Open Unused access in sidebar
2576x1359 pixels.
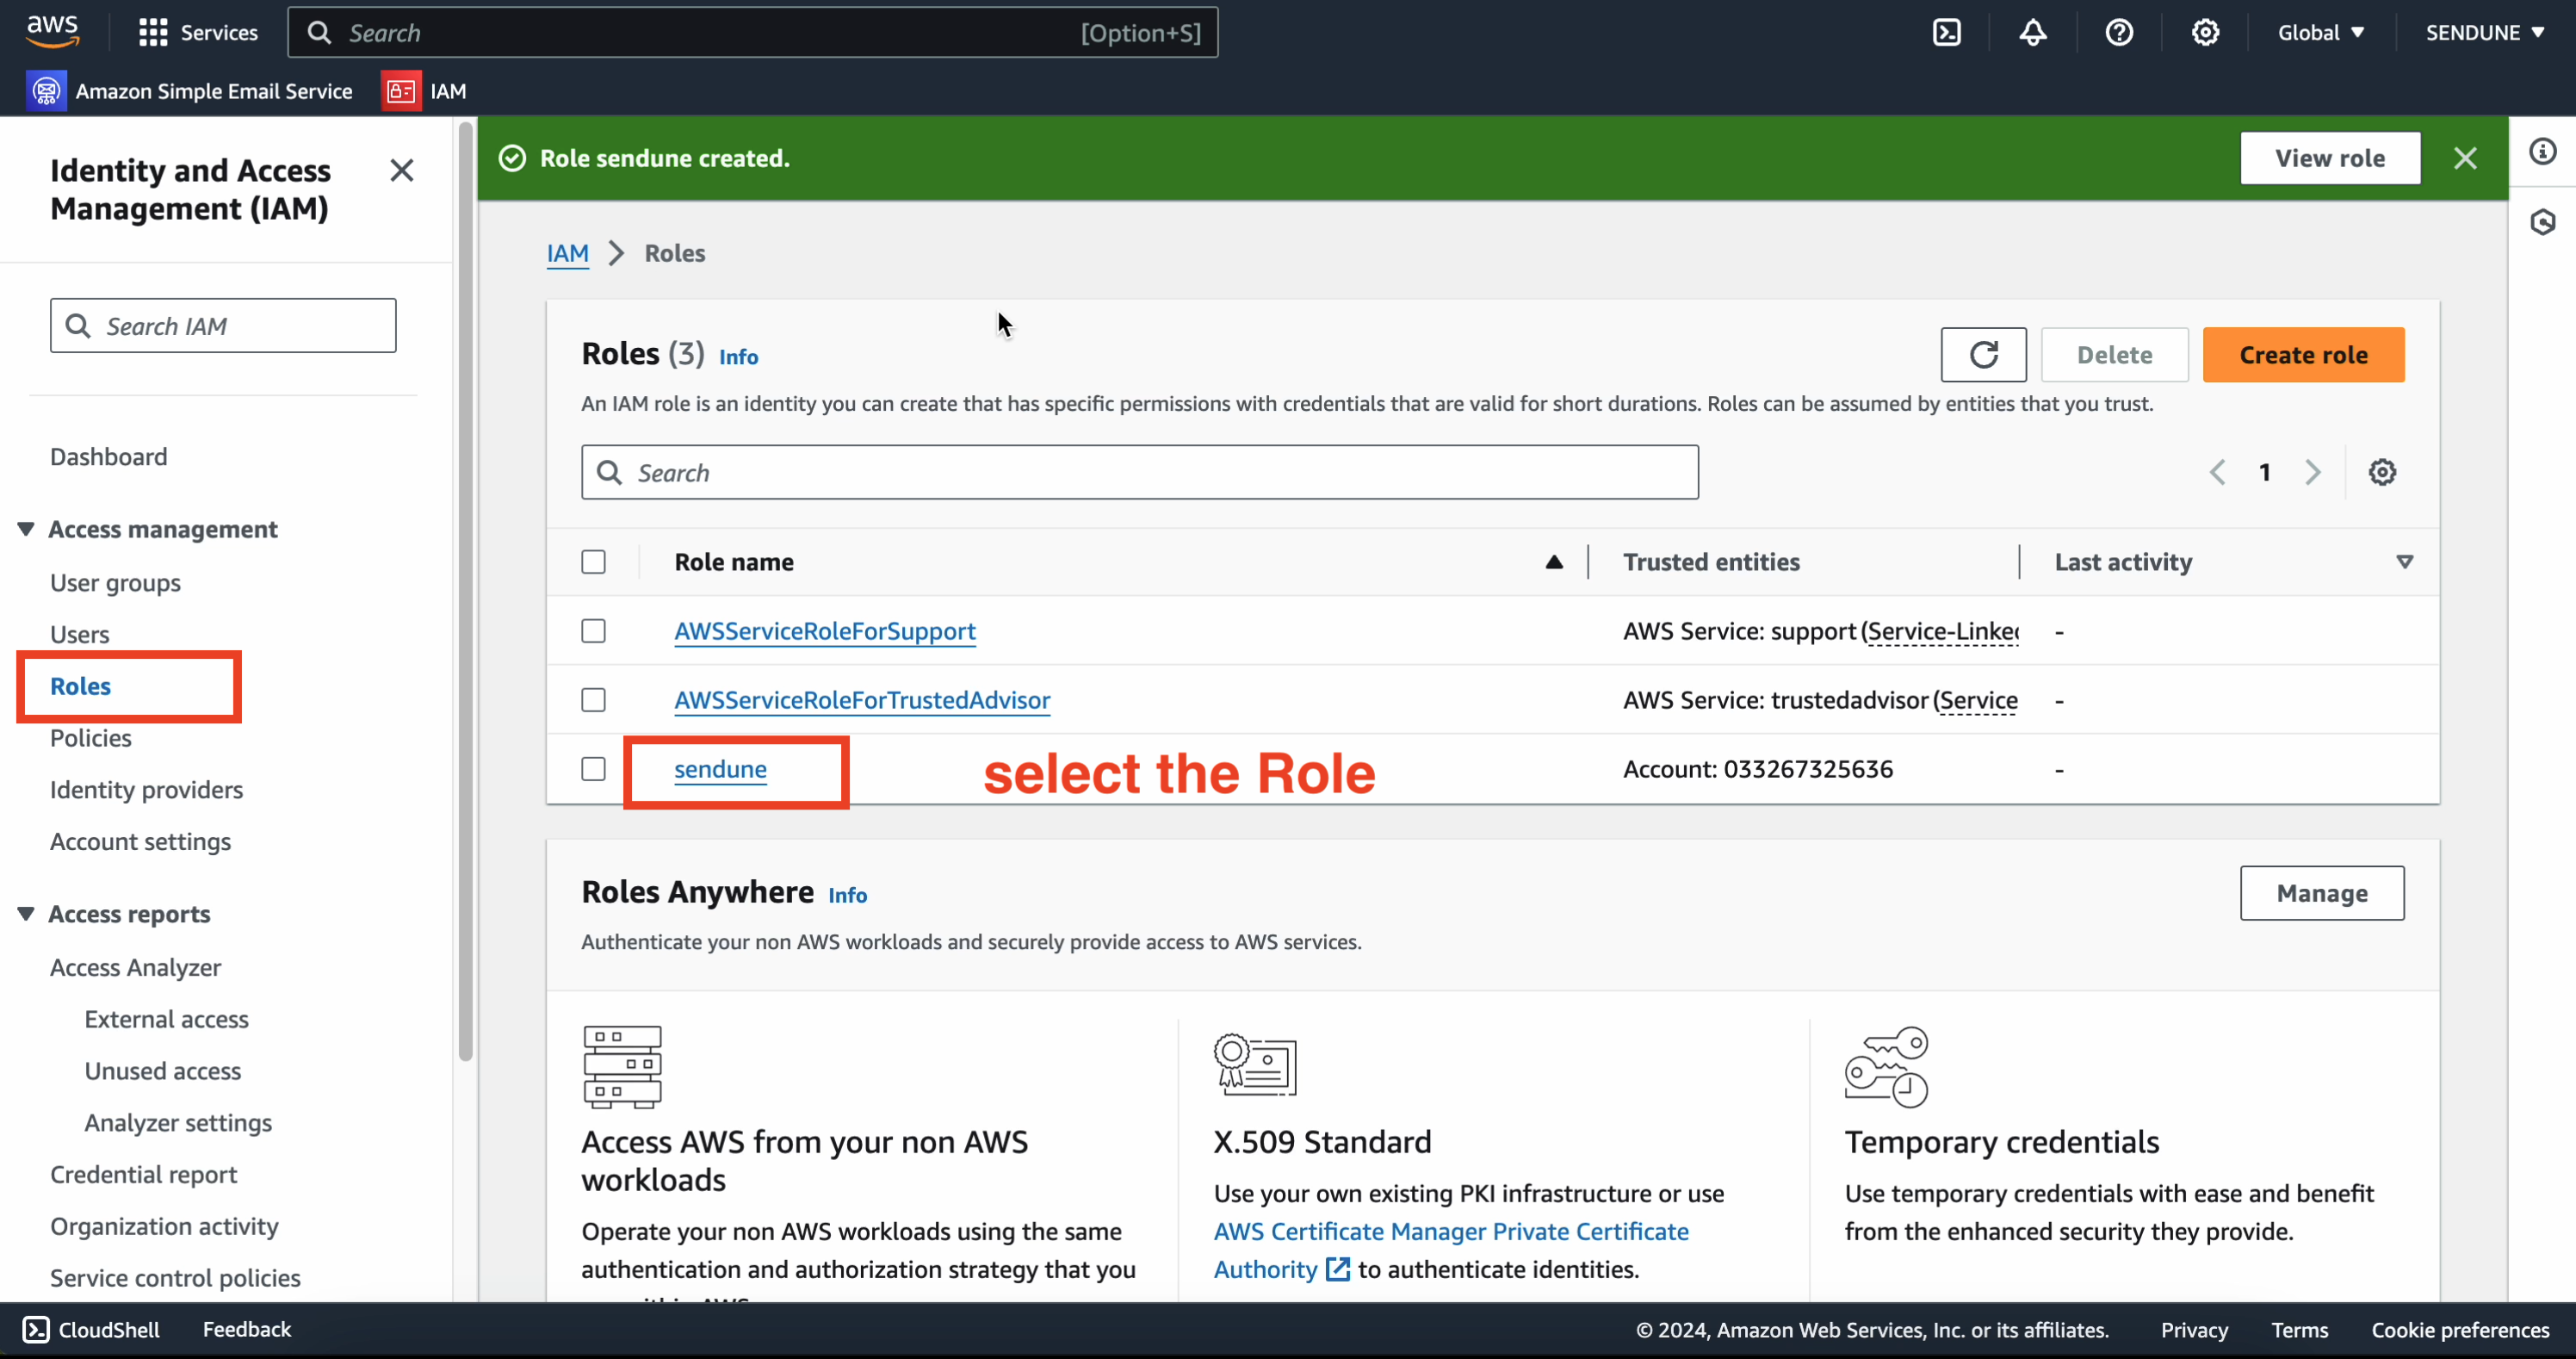click(x=163, y=1071)
